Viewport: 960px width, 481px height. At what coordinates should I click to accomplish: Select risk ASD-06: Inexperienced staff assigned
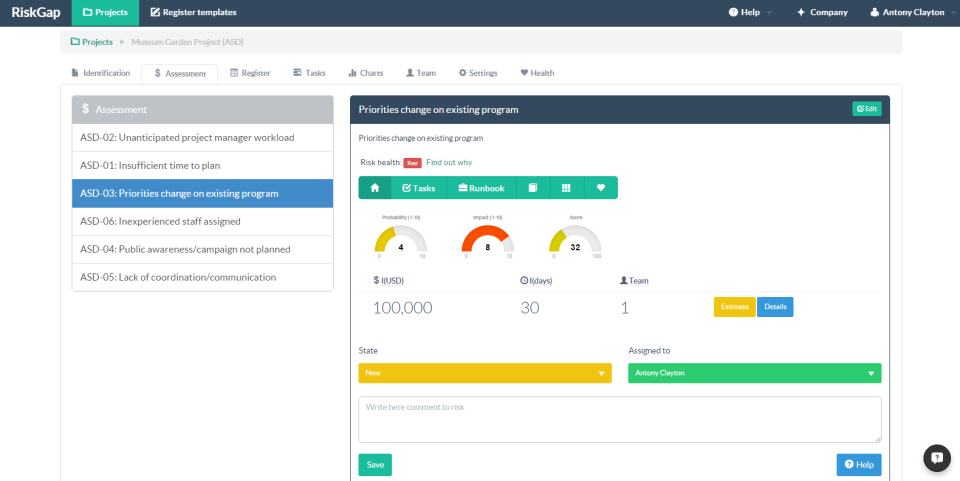click(x=202, y=221)
